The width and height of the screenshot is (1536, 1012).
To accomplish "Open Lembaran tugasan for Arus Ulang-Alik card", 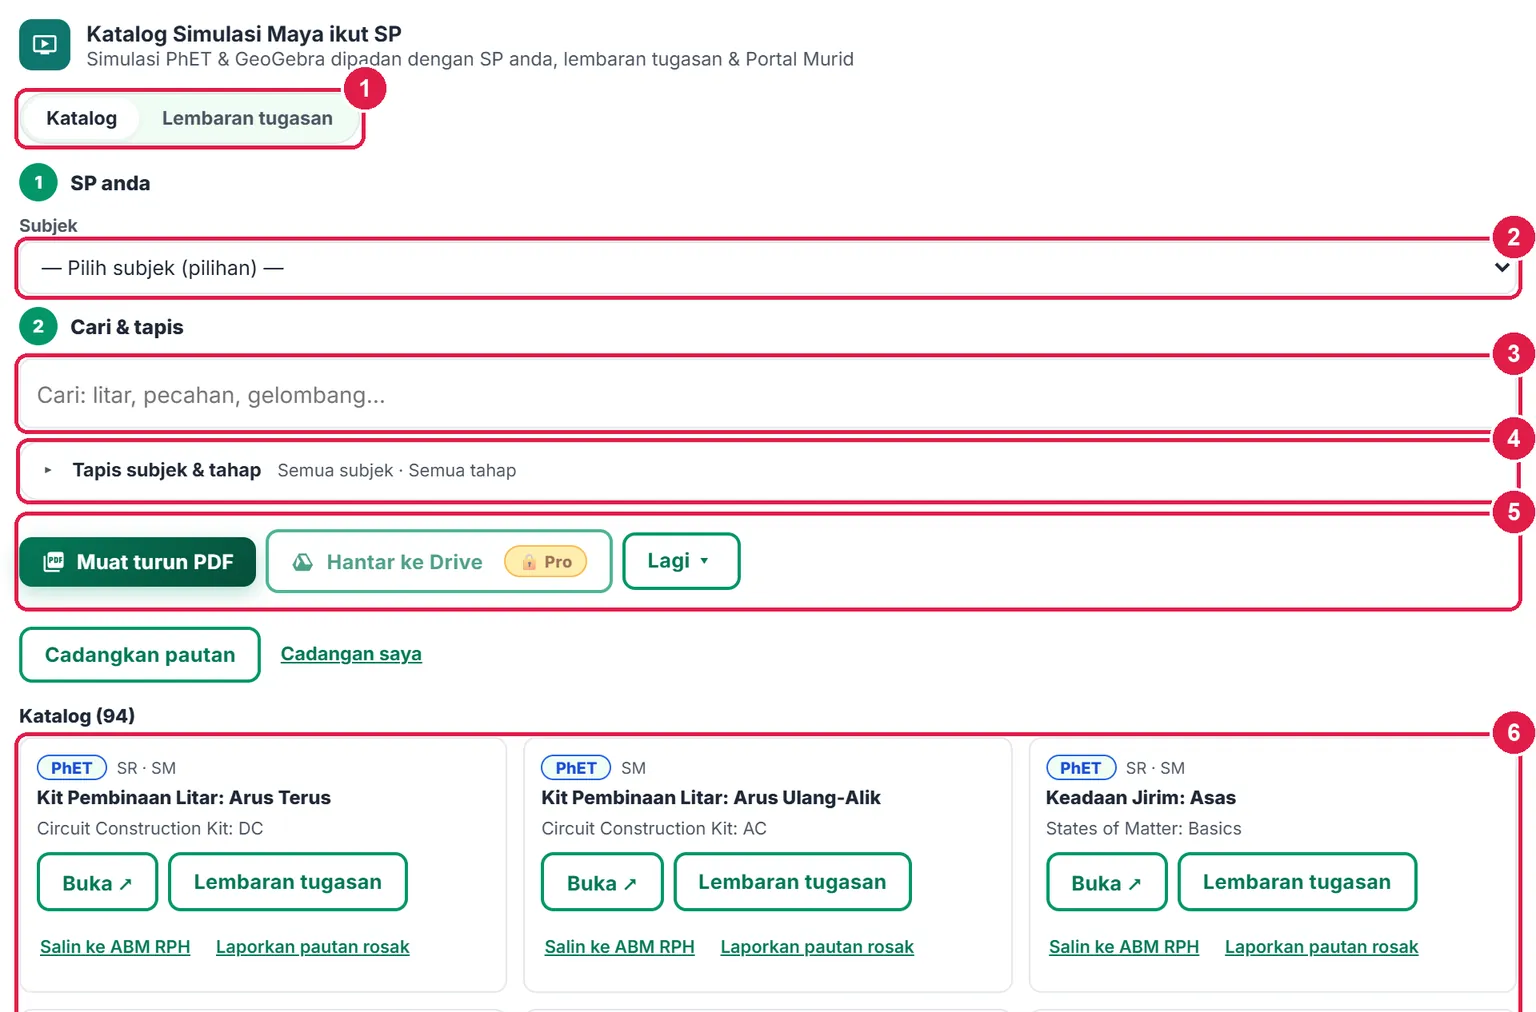I will tap(792, 882).
